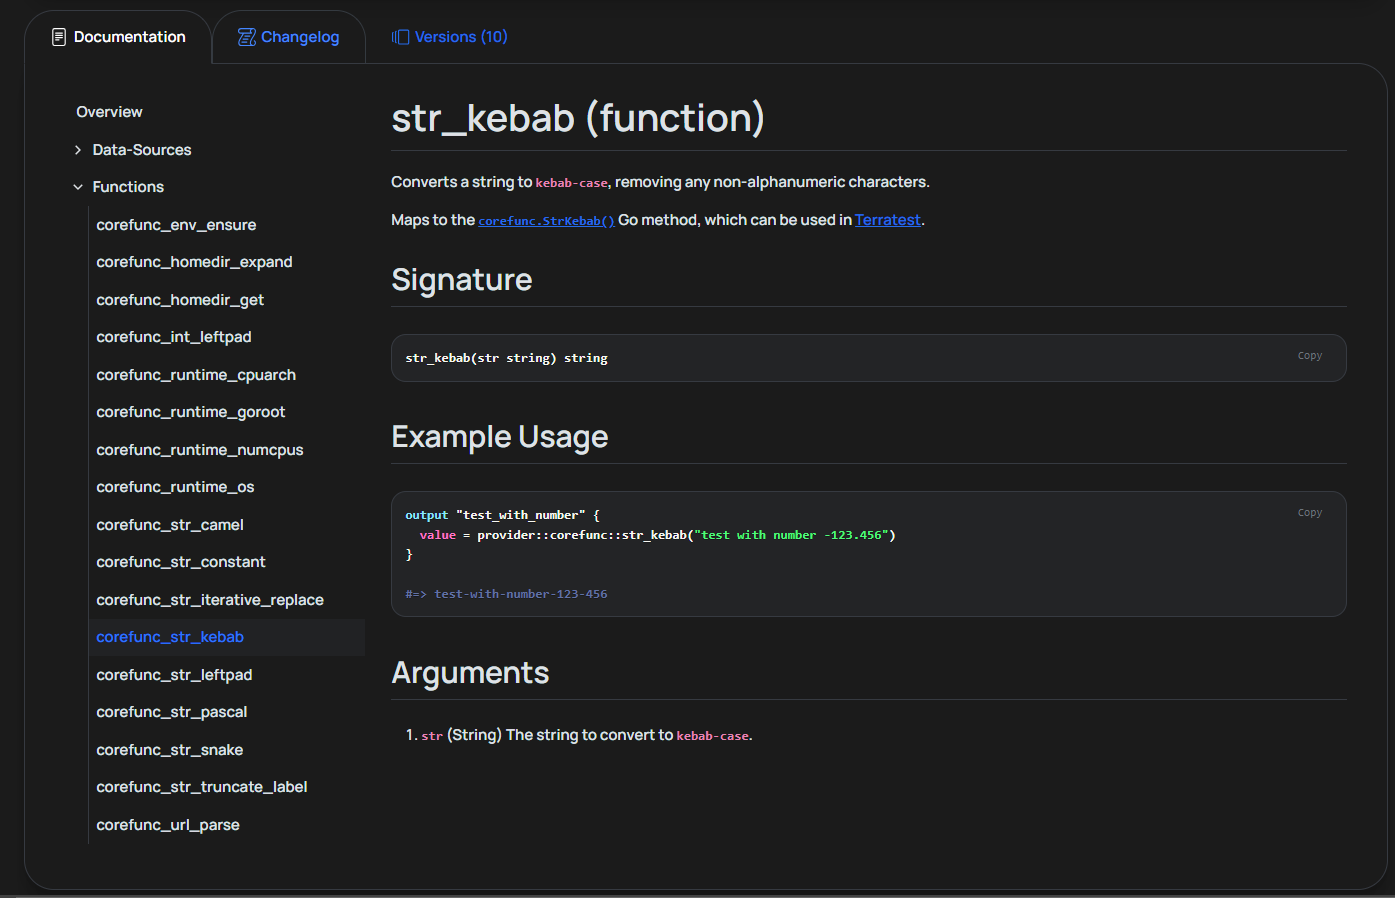Click the Changelog tab icon
The image size is (1395, 898).
[246, 37]
